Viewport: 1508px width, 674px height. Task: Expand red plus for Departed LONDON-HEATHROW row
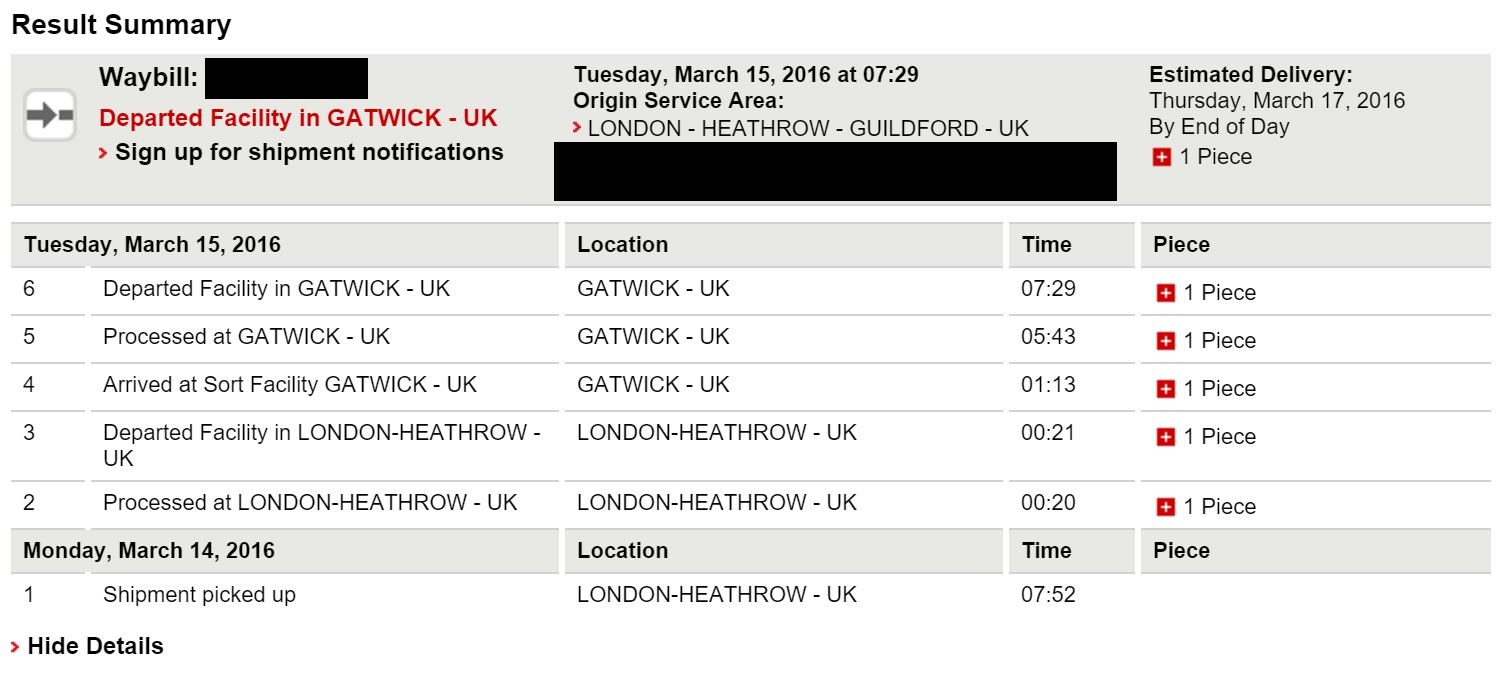tap(1165, 437)
